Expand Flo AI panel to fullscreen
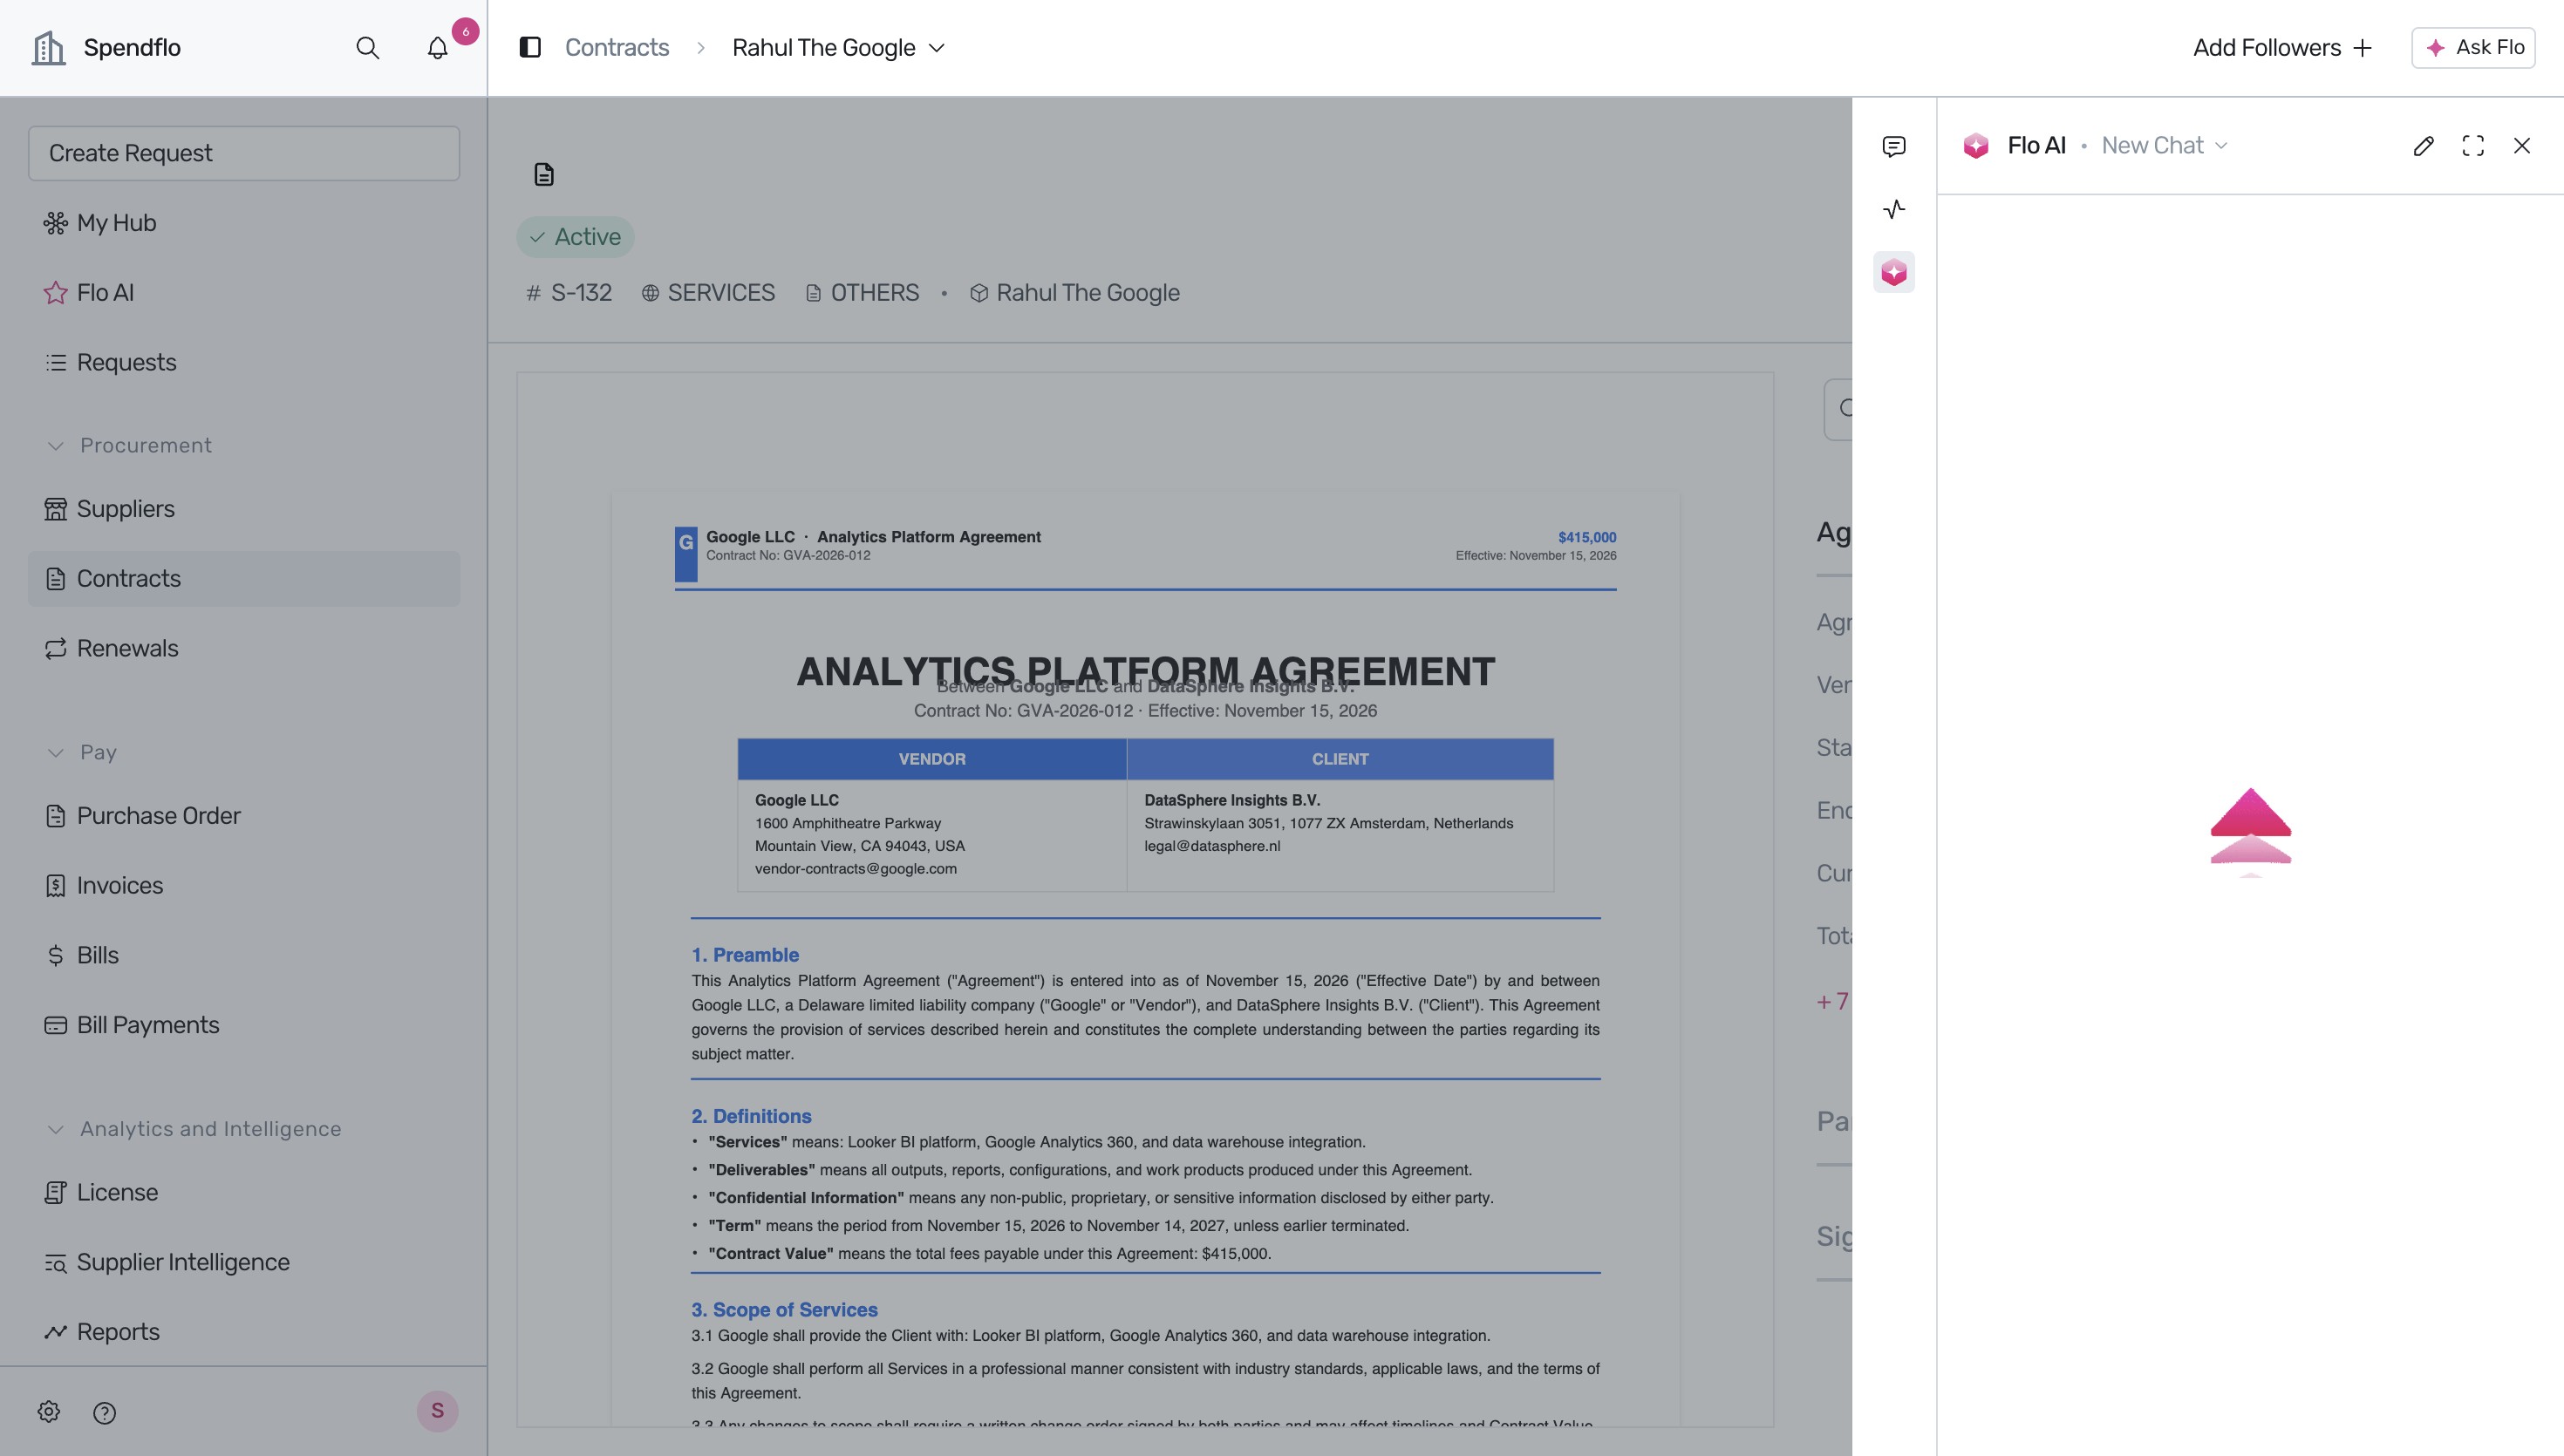Screen dimensions: 2564x1456 click(x=2473, y=146)
